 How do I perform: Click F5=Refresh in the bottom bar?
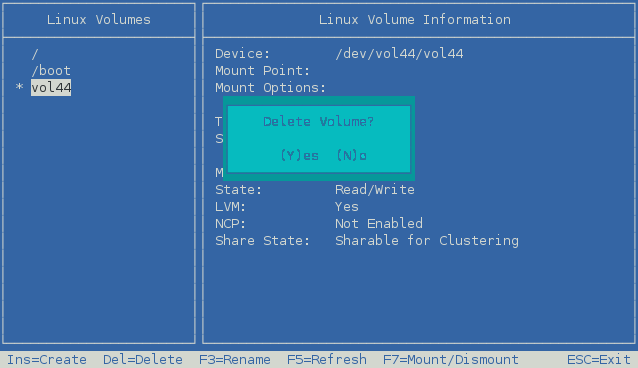(x=327, y=360)
